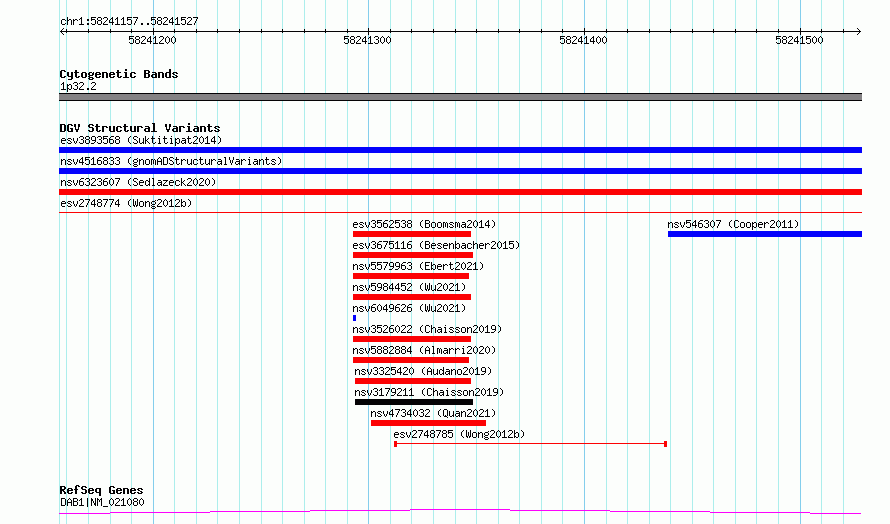This screenshot has width=890, height=524.
Task: Click the thin red span of esv2748785
Action: 531,444
